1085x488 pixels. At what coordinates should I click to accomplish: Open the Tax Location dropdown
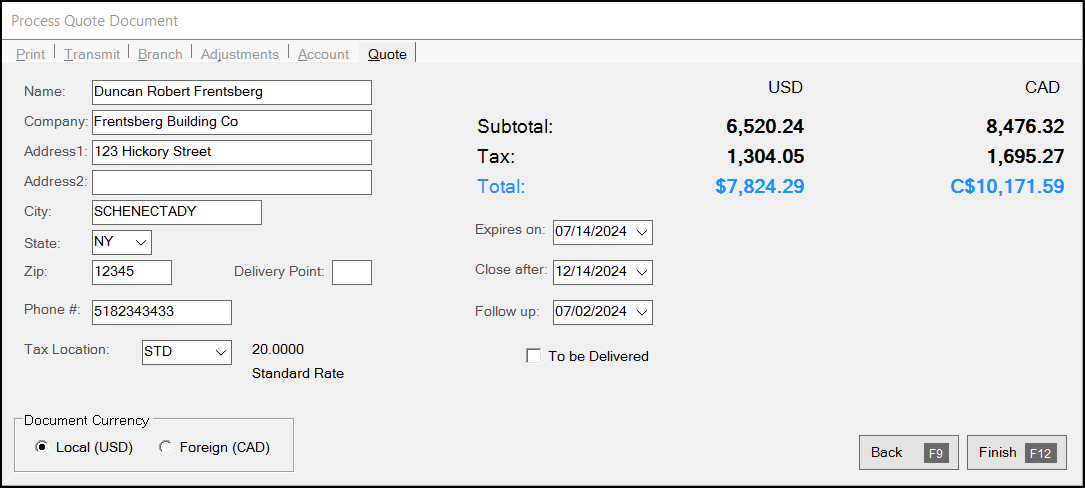click(x=220, y=352)
